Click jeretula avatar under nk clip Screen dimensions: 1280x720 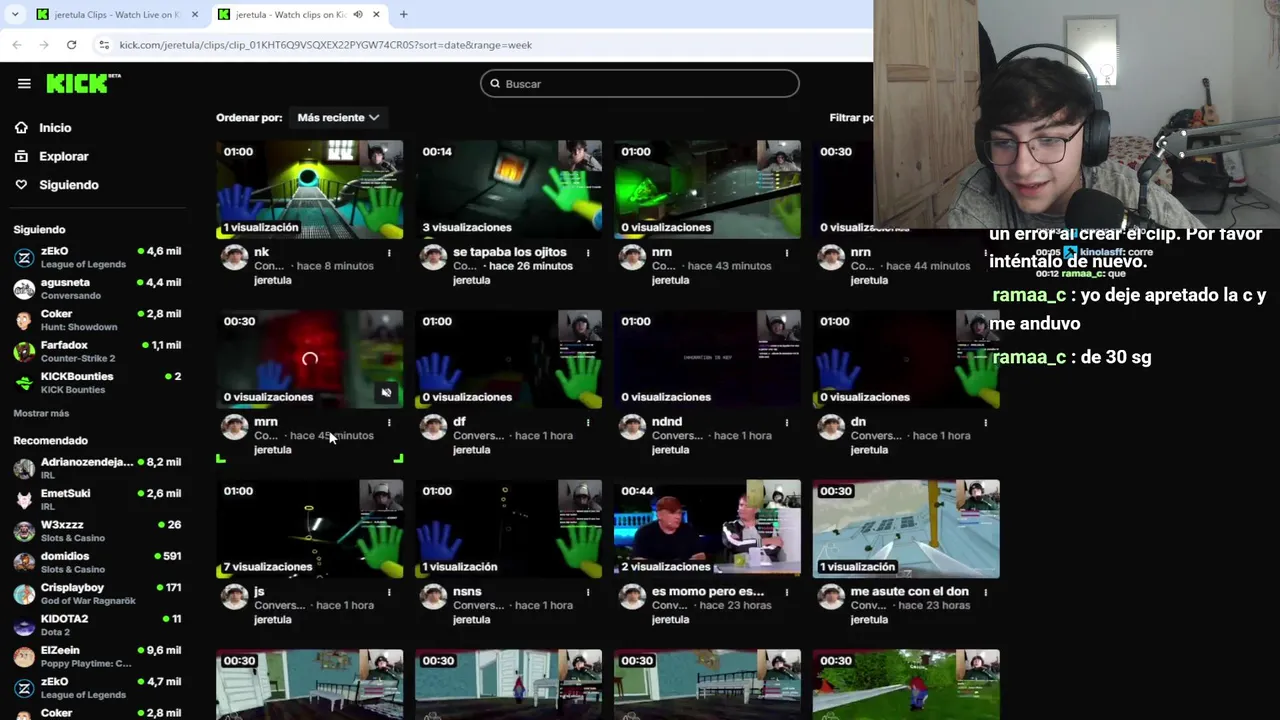pyautogui.click(x=235, y=258)
